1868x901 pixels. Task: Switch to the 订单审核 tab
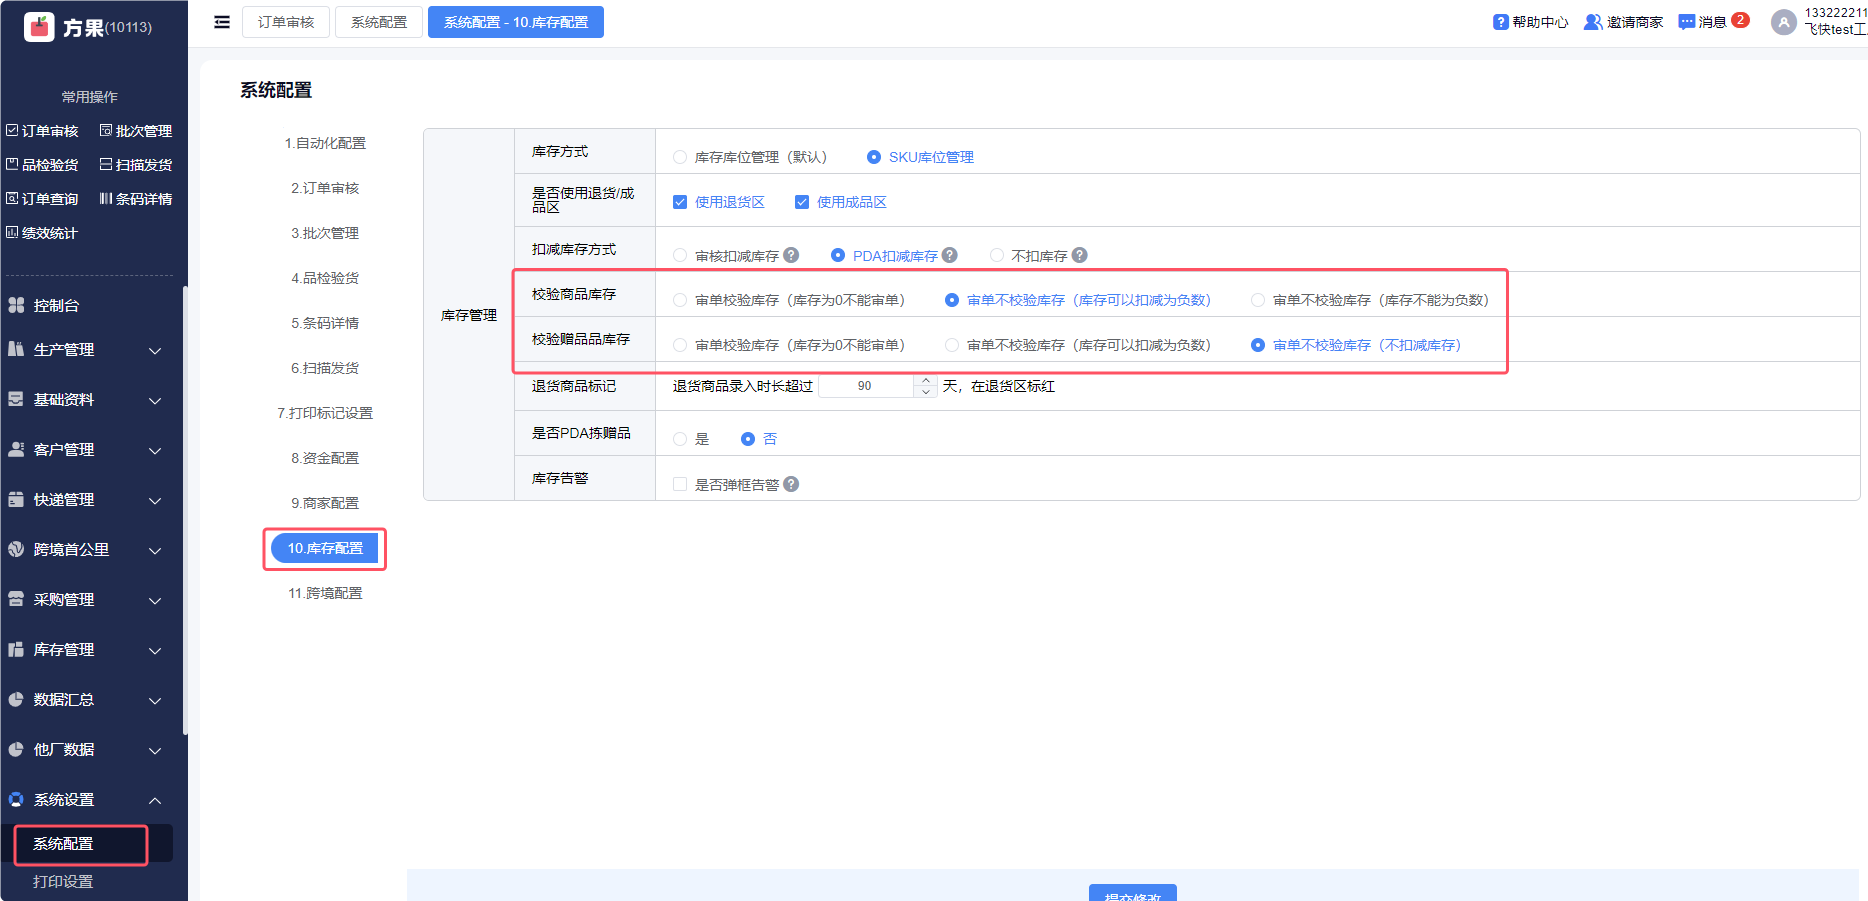(x=286, y=22)
